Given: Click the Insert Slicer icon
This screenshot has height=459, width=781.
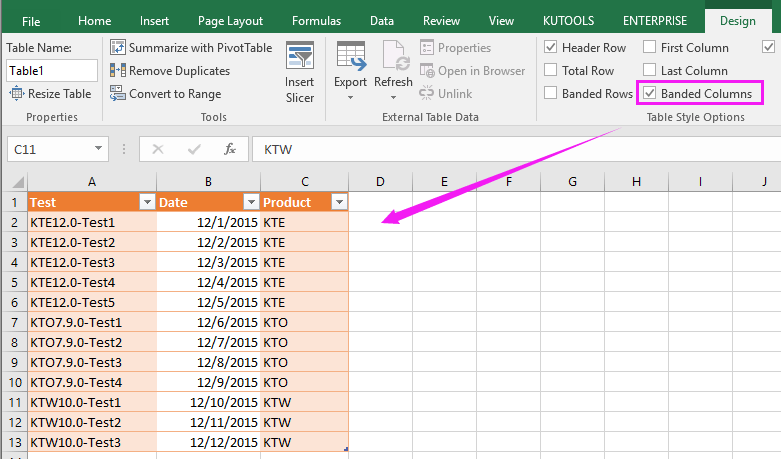Looking at the screenshot, I should 299,56.
